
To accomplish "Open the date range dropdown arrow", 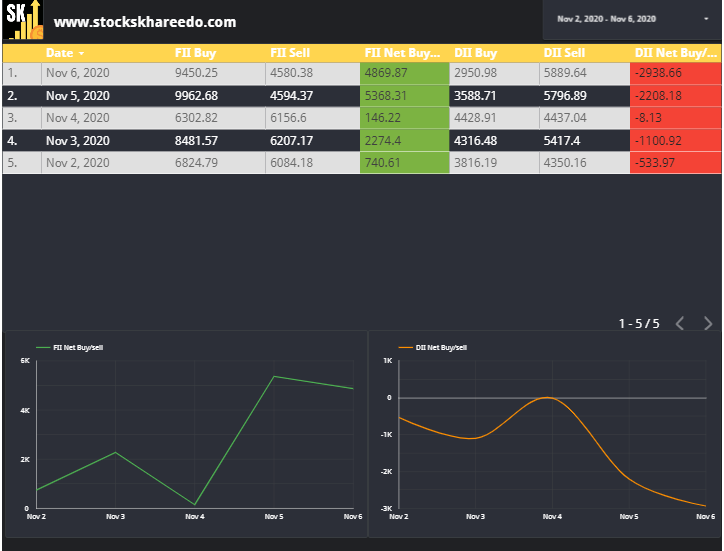I will pos(706,19).
